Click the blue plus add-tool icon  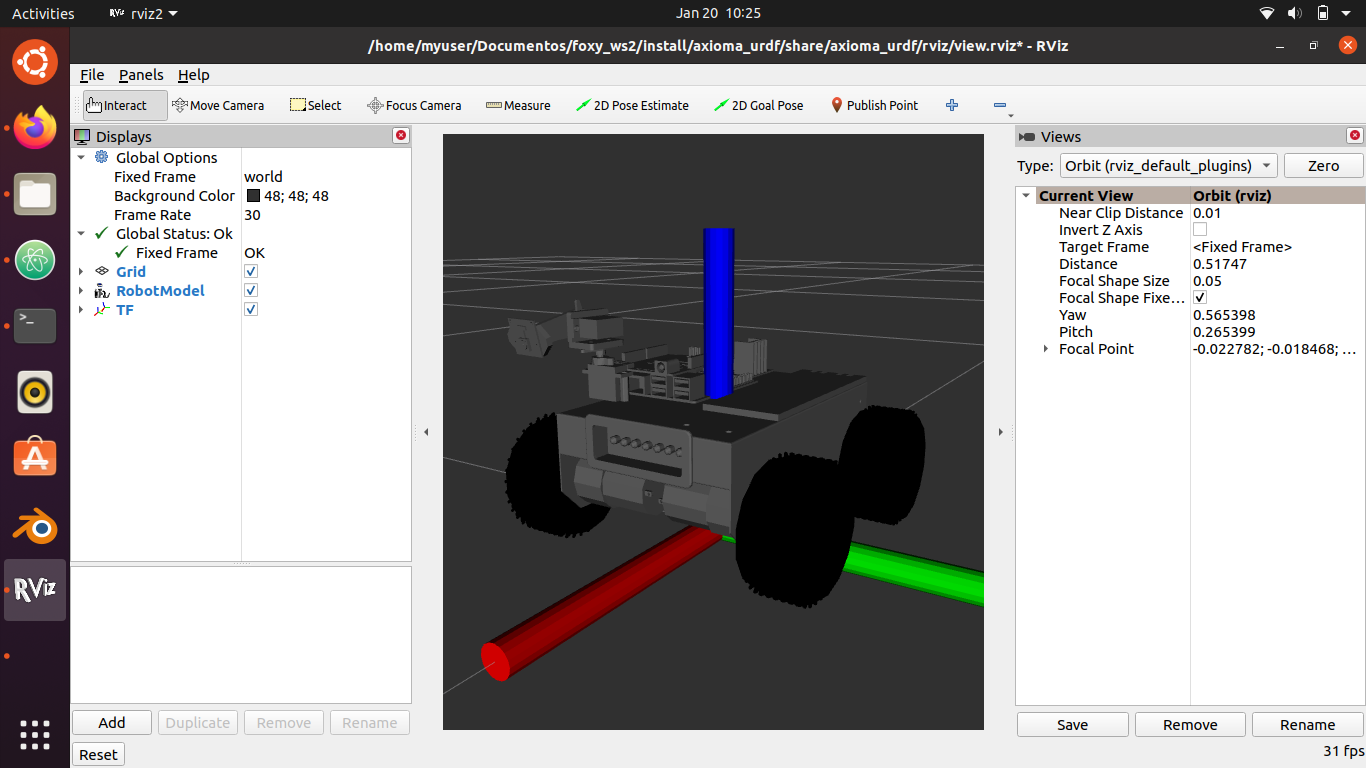[952, 105]
